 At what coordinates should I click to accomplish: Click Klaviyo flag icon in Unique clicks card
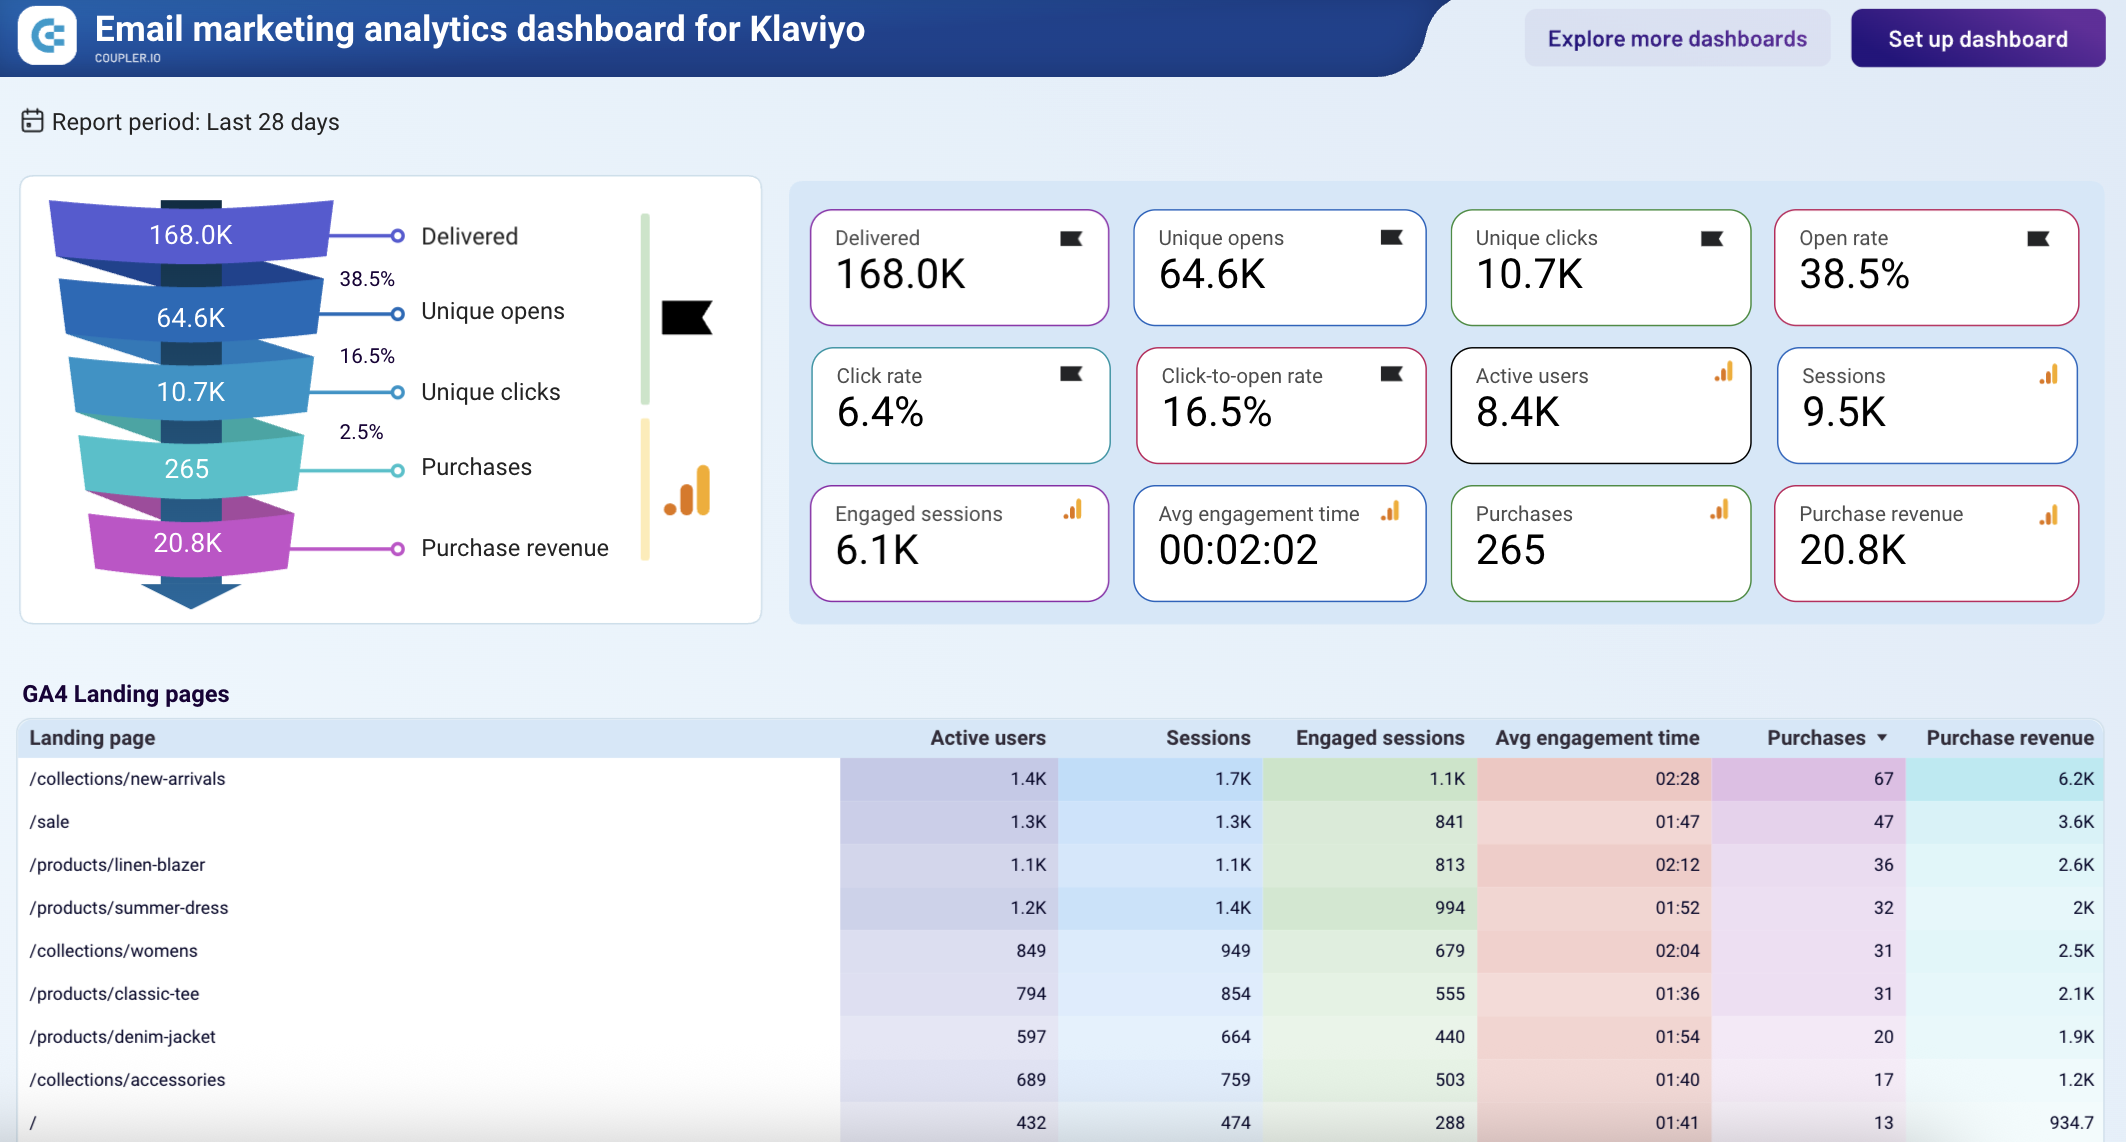pyautogui.click(x=1712, y=238)
